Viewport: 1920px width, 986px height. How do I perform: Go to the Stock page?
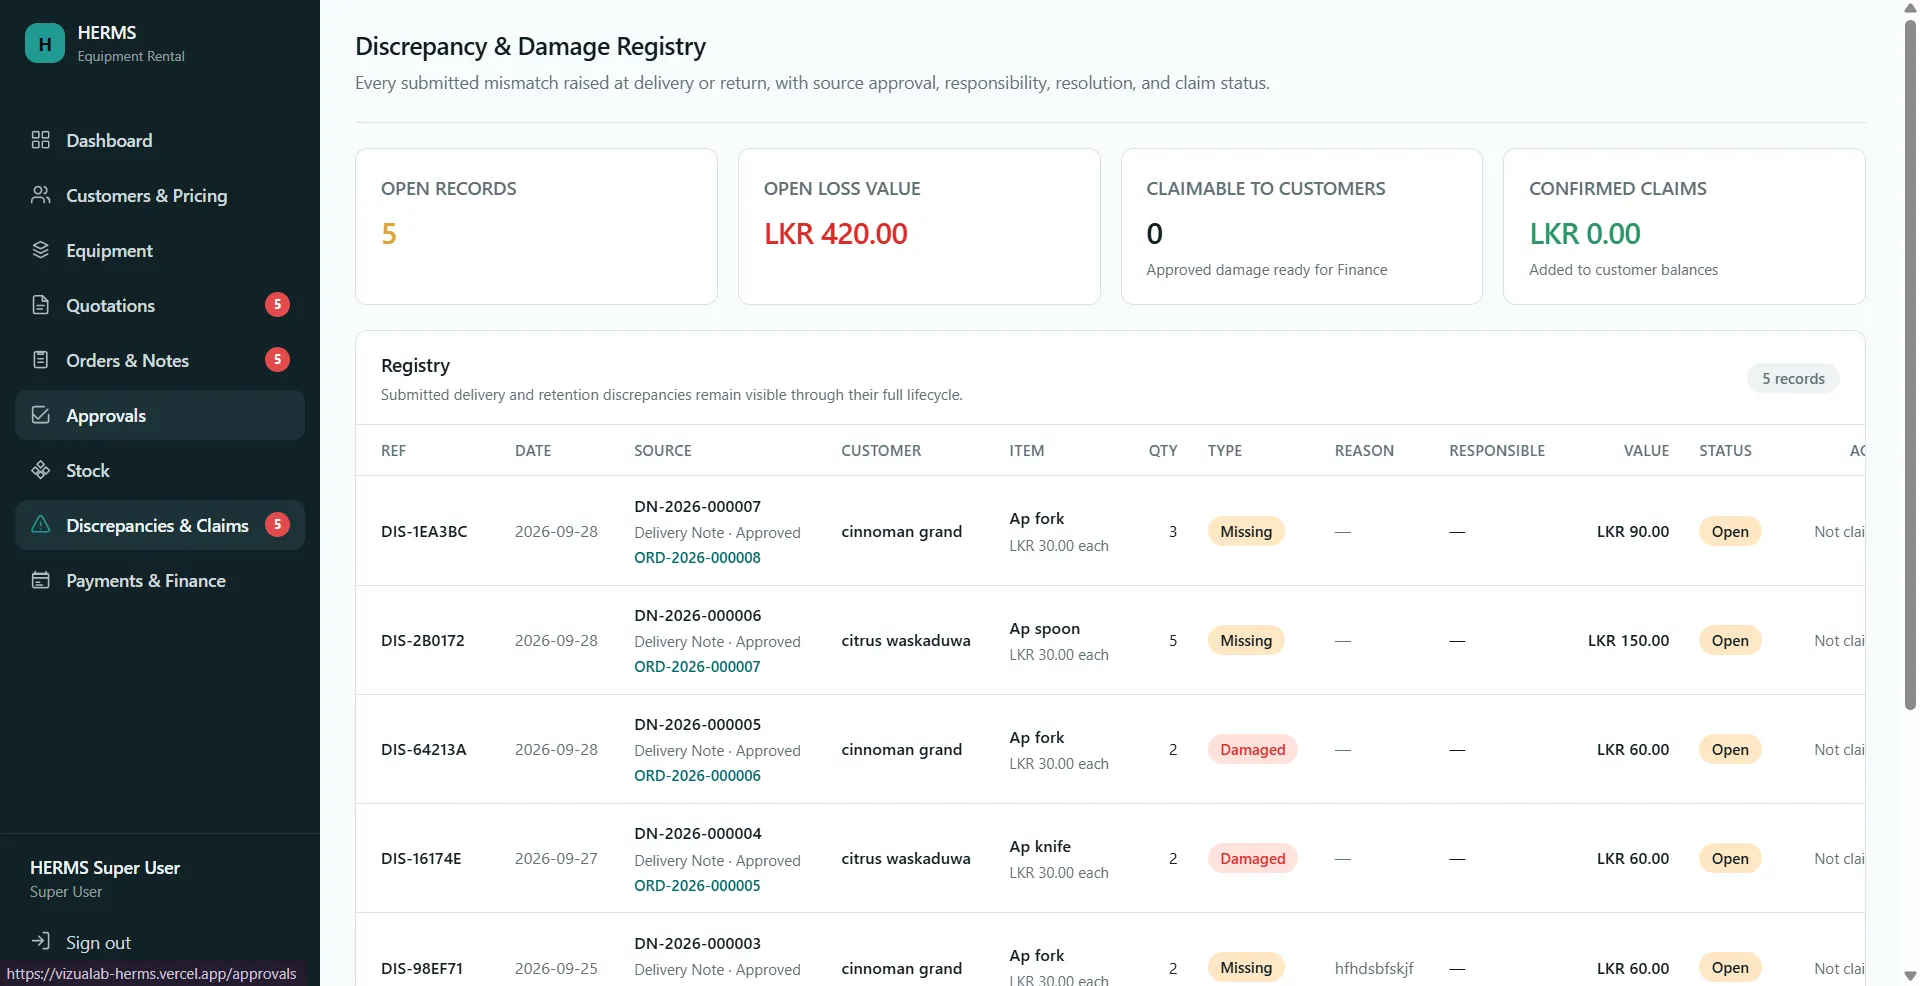[160, 470]
